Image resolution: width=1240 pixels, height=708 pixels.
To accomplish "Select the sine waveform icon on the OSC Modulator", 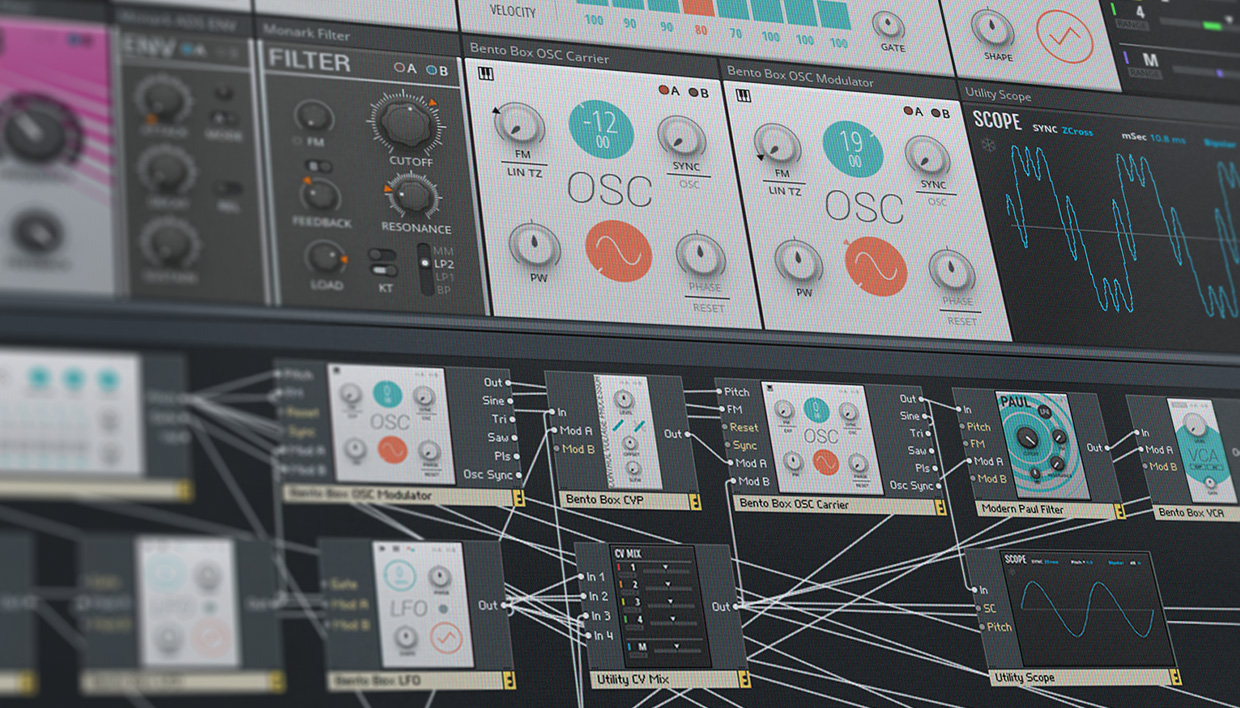I will (876, 264).
